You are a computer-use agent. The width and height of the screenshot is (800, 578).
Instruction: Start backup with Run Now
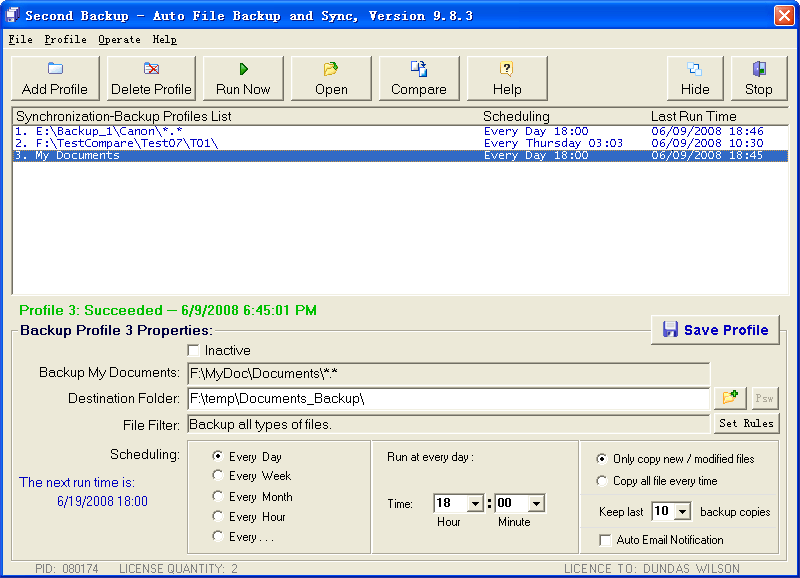(x=243, y=78)
